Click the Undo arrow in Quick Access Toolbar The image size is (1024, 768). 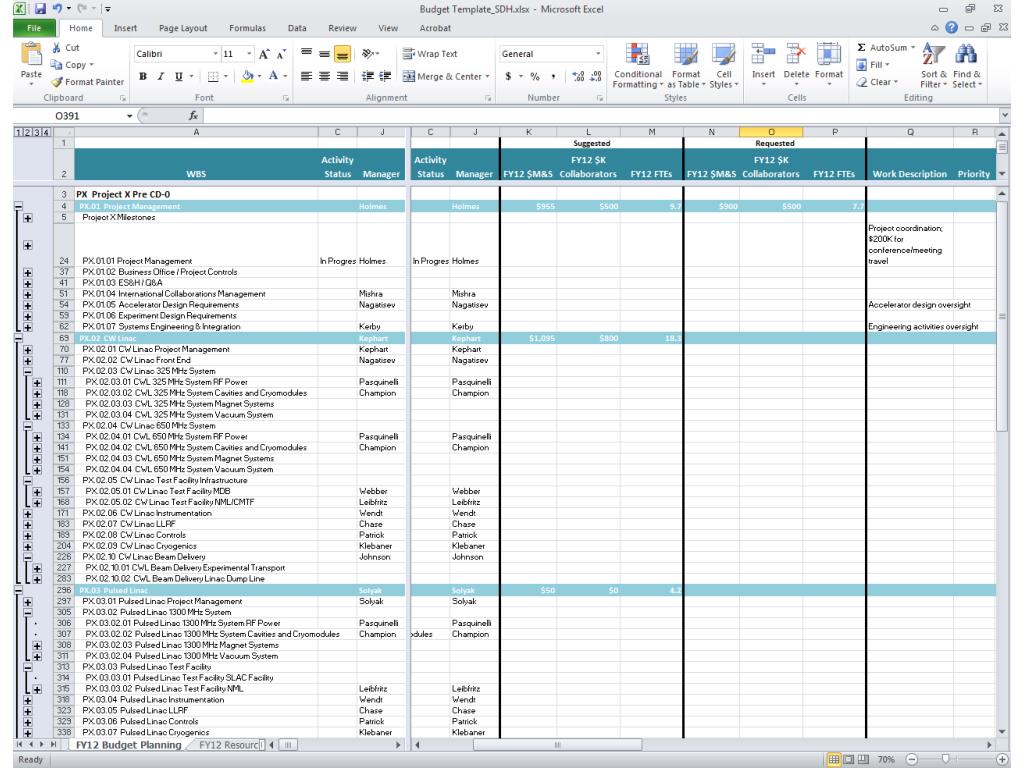click(57, 9)
